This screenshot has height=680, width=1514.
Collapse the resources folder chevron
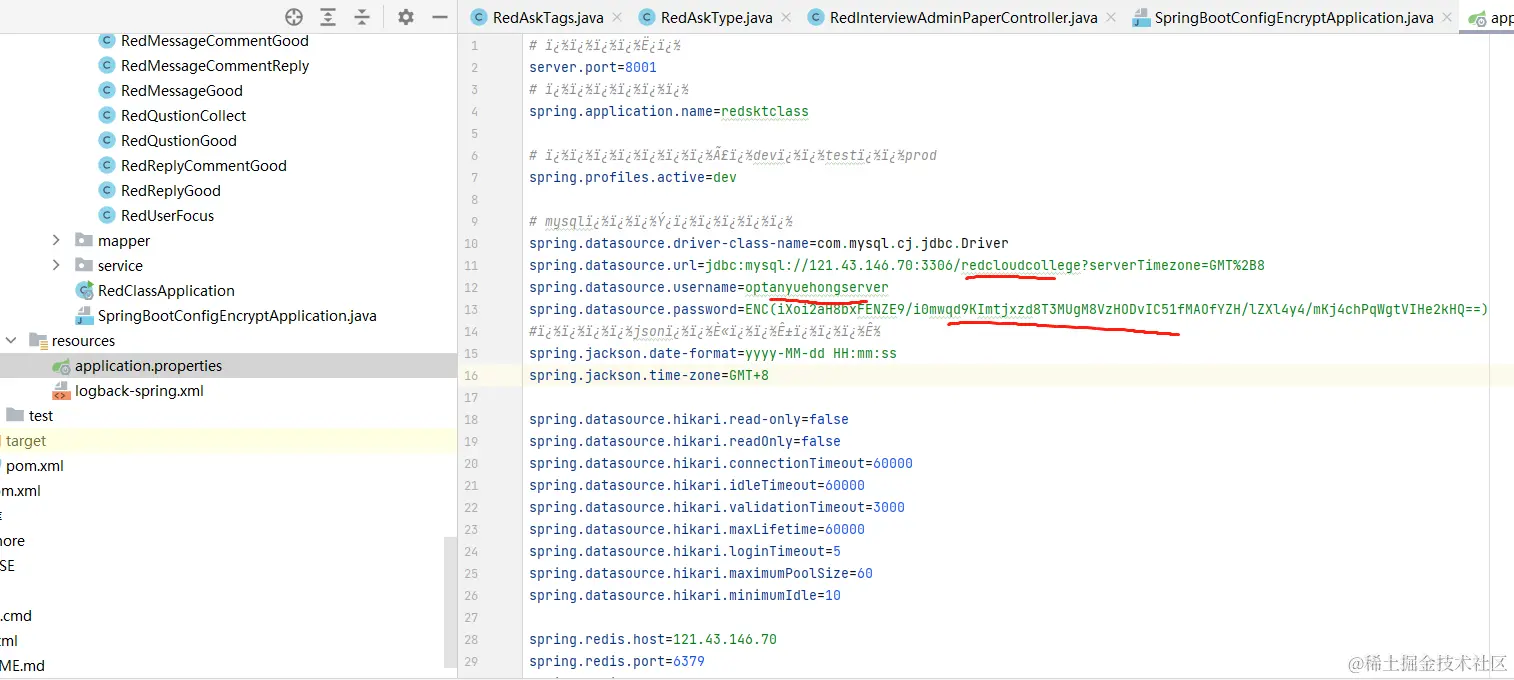[x=11, y=341]
